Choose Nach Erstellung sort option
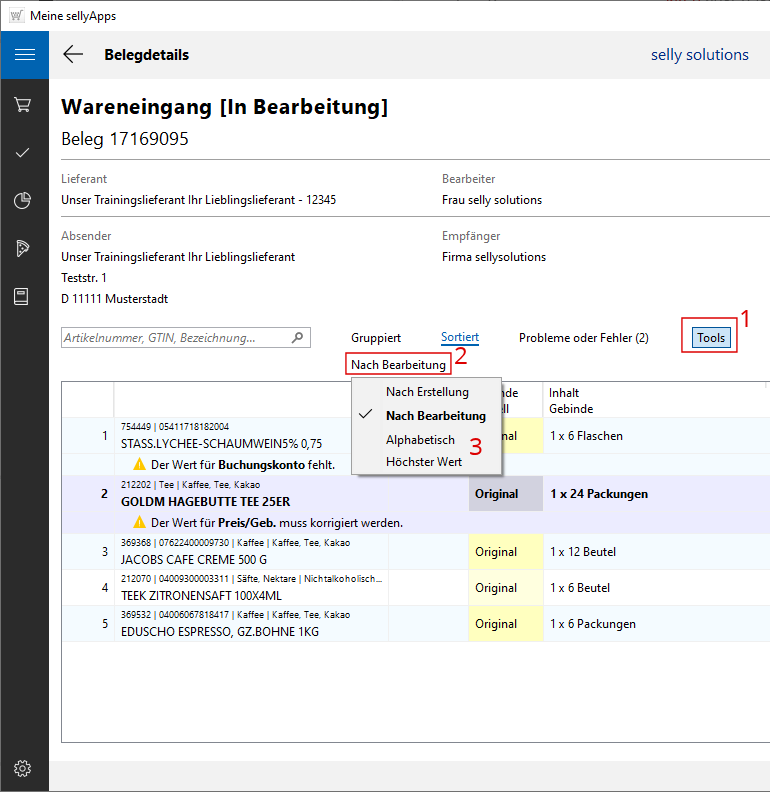Image resolution: width=770 pixels, height=792 pixels. [x=427, y=392]
